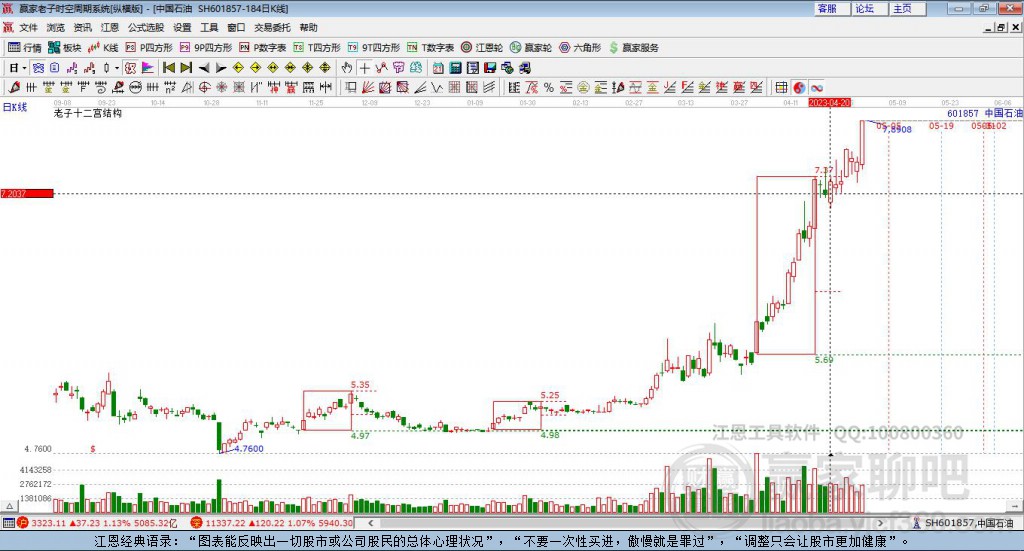Click the scroll-right arrow under the chart
The image size is (1024, 551).
coord(880,523)
